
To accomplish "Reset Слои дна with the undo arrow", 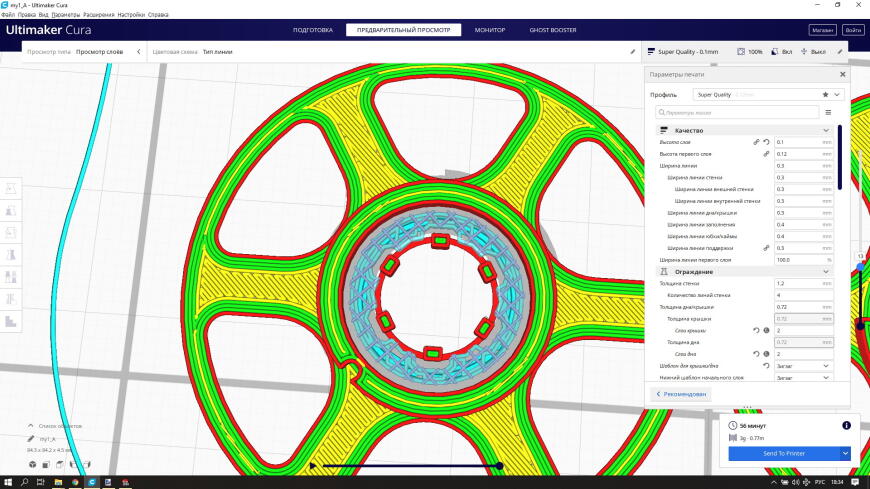I will (x=756, y=354).
